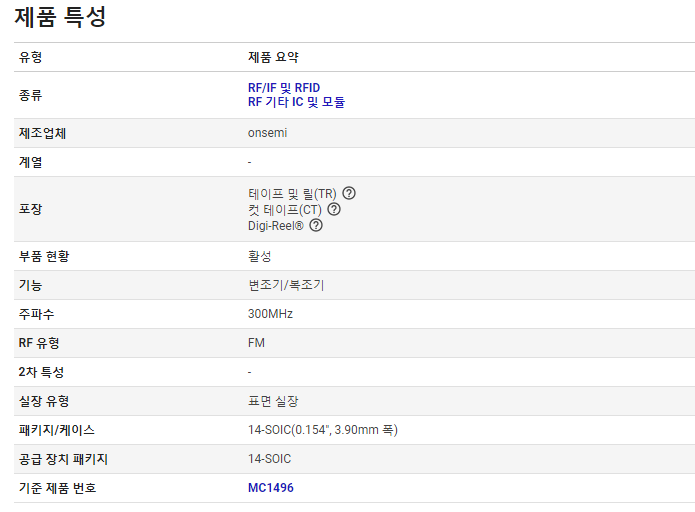Click the 300MHz frequency value
The height and width of the screenshot is (512, 695).
[x=270, y=314]
